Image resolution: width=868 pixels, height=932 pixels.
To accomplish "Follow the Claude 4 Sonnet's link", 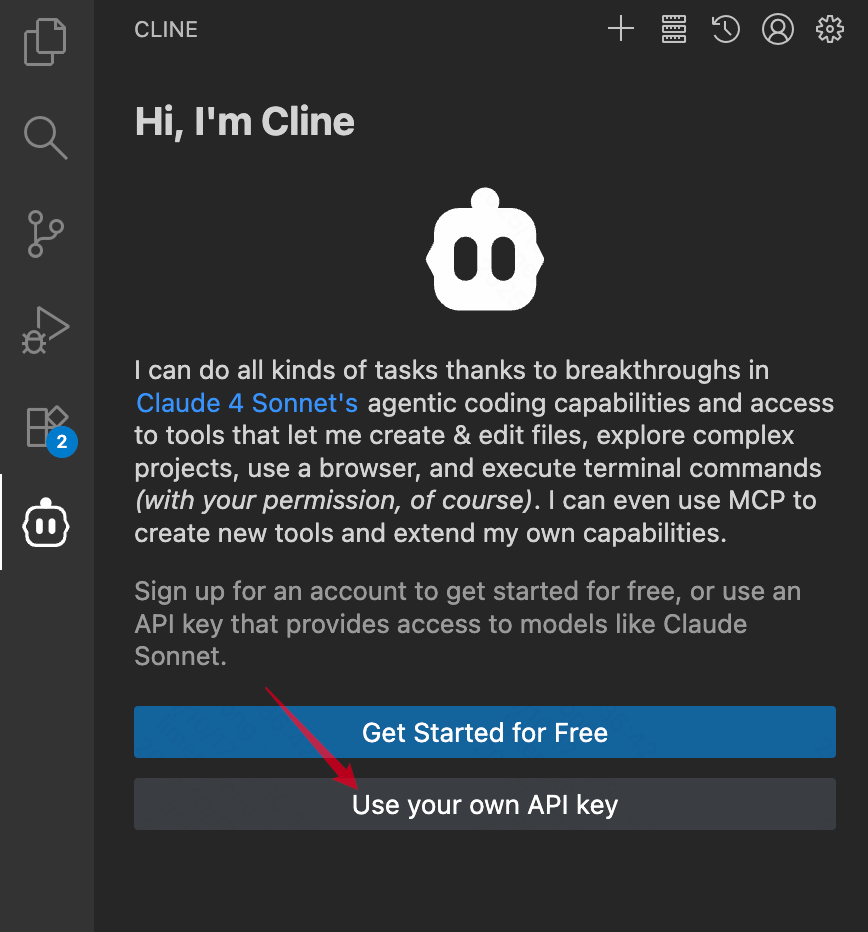I will (247, 403).
